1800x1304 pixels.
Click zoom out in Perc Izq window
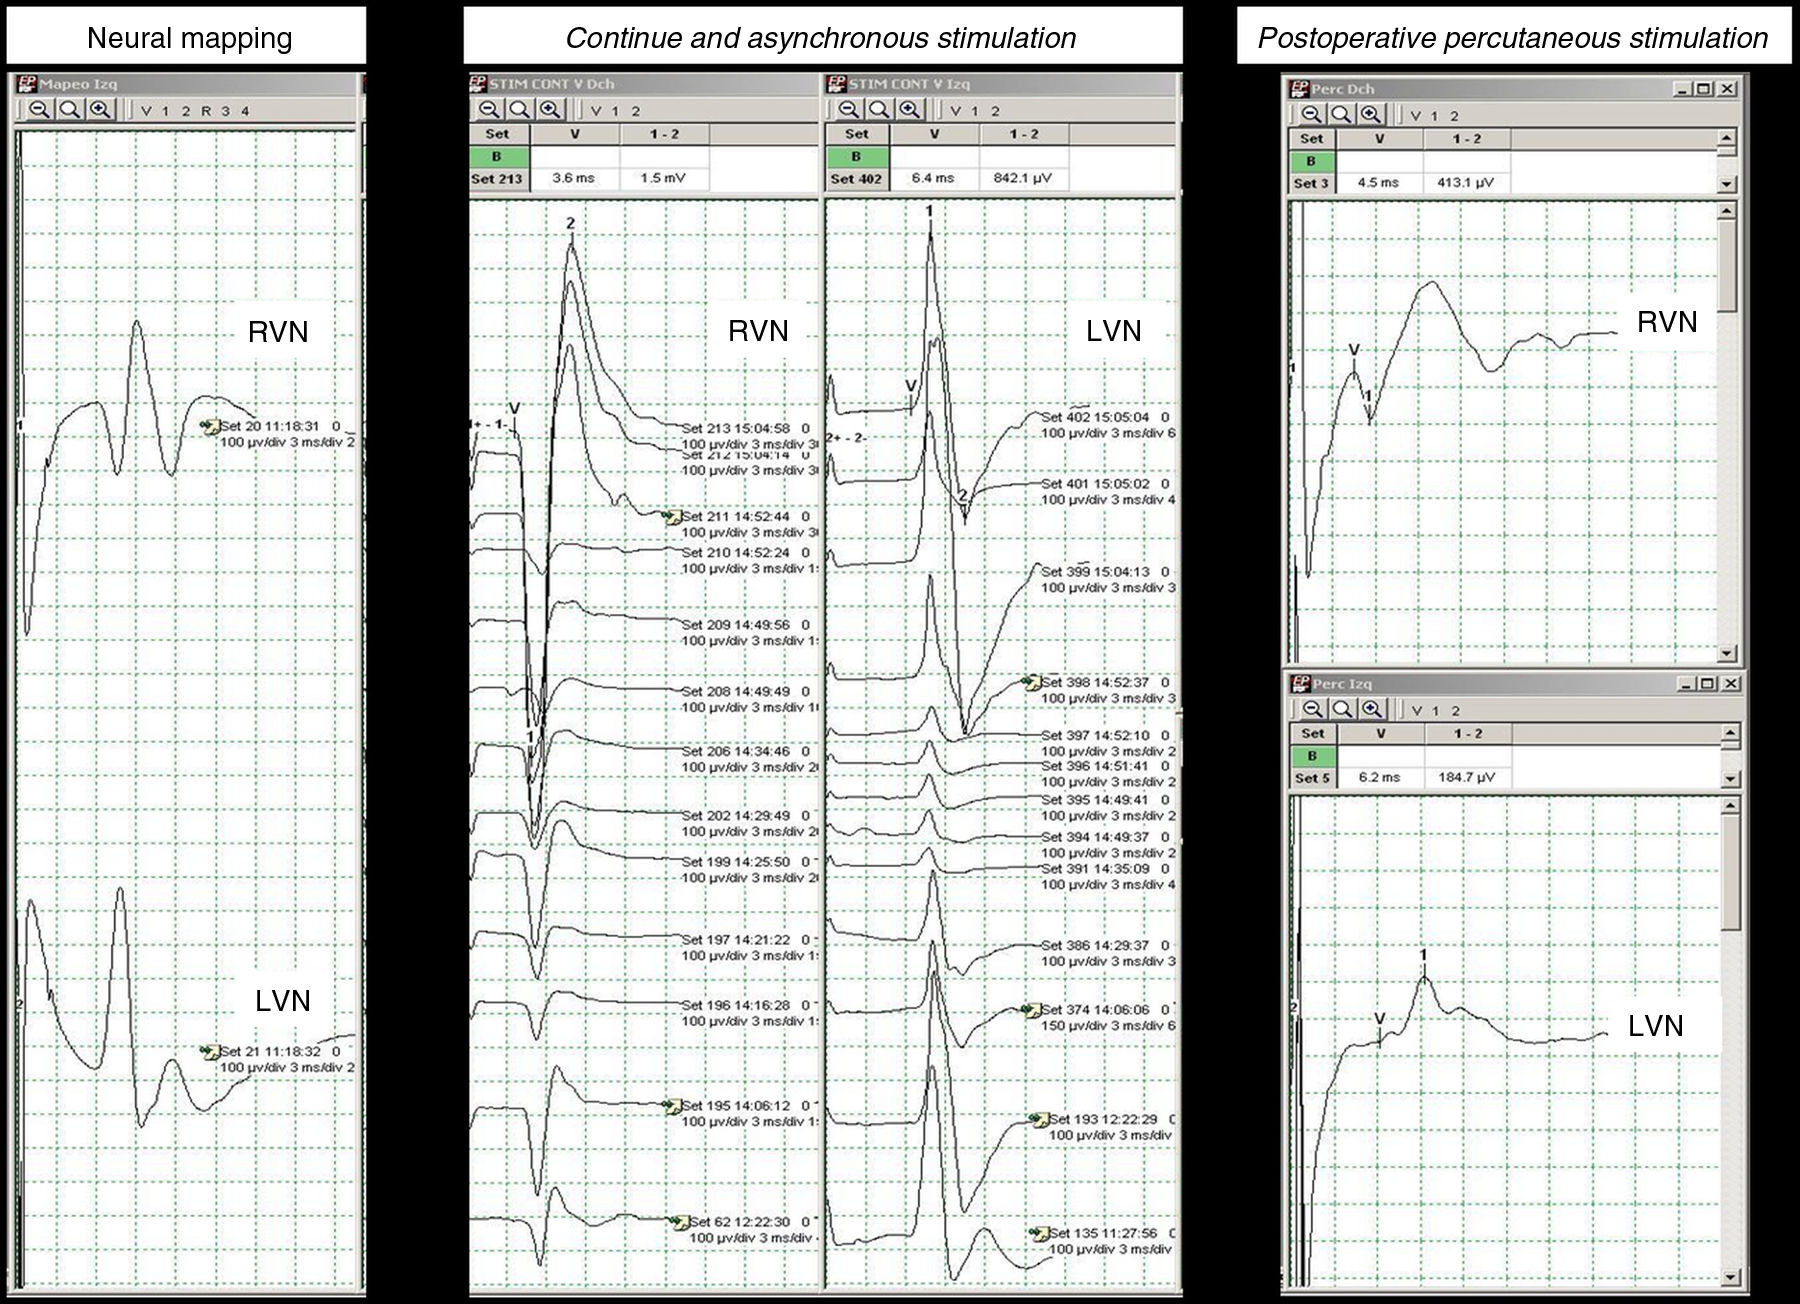(x=1312, y=709)
